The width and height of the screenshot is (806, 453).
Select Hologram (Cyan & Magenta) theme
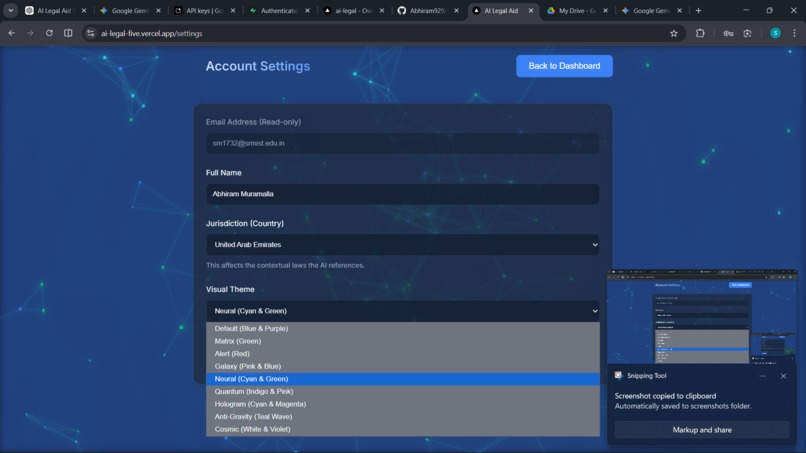(x=402, y=404)
